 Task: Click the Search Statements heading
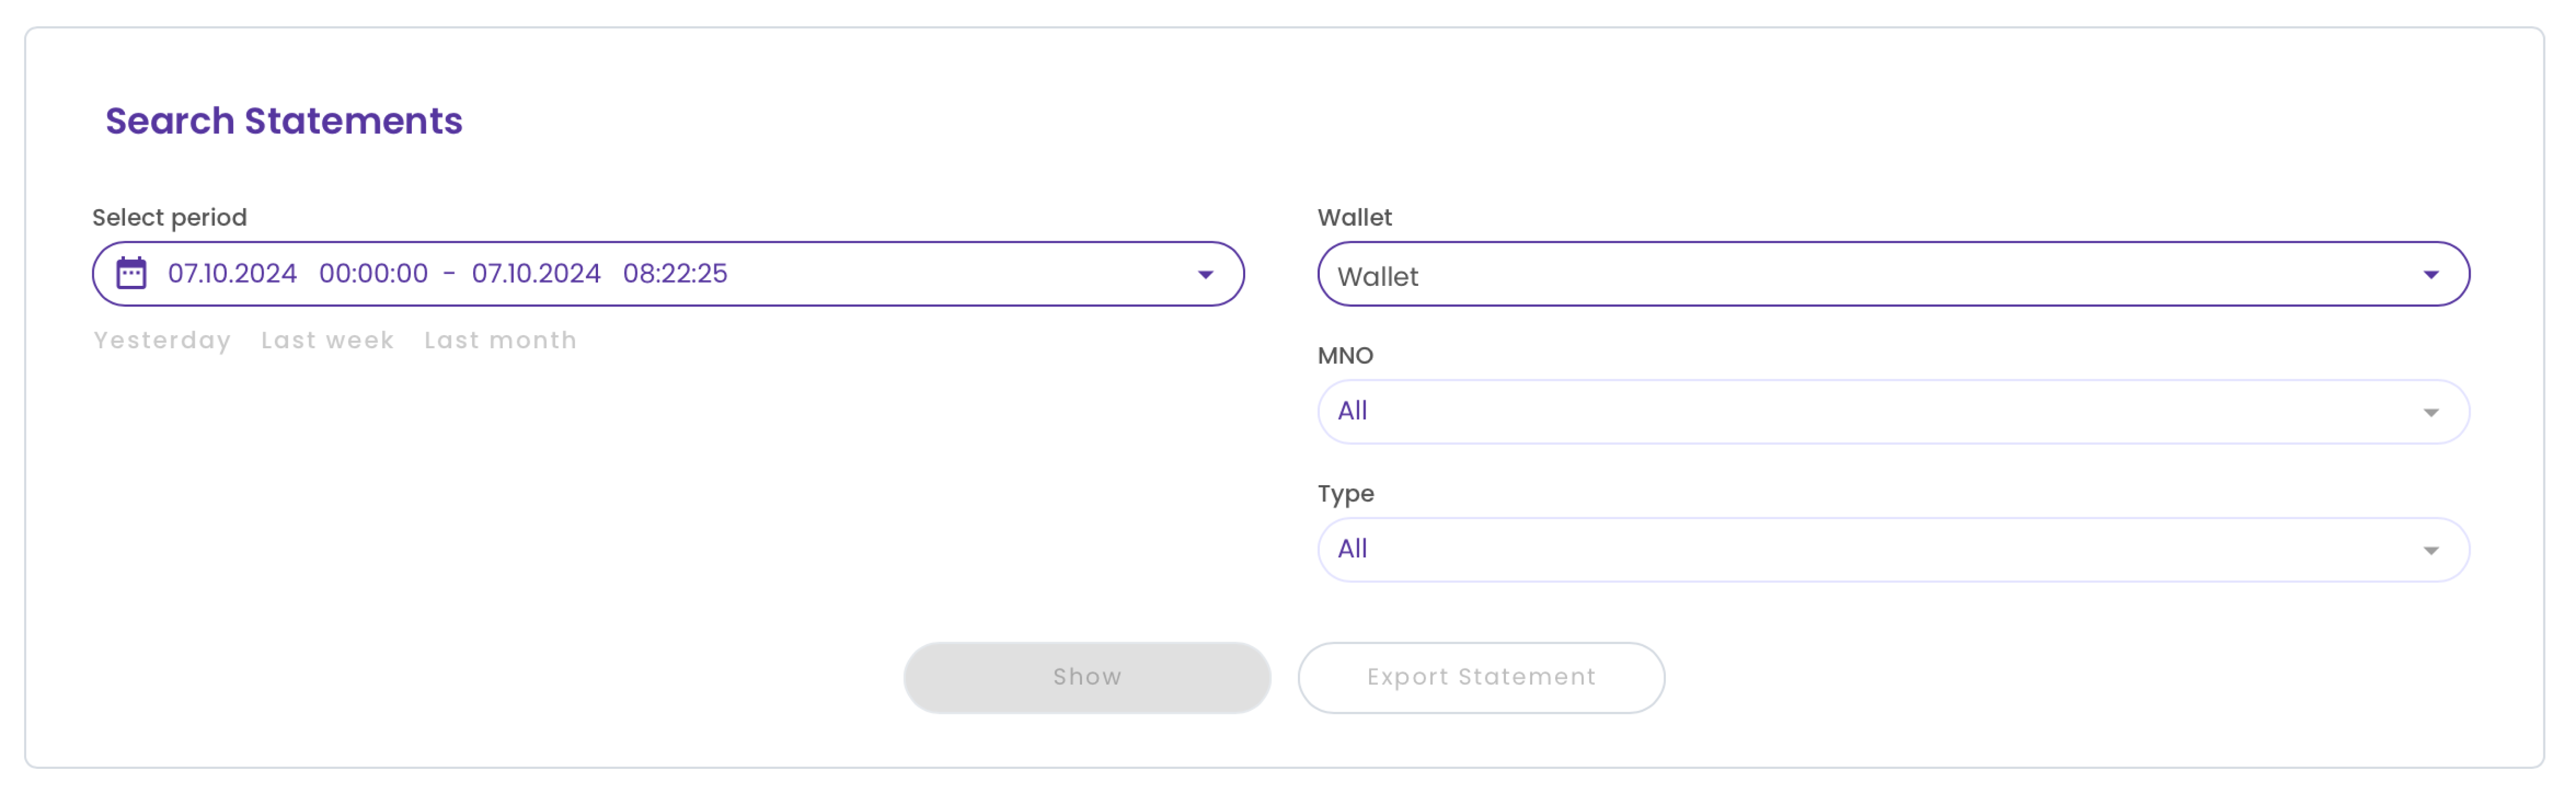pyautogui.click(x=284, y=121)
